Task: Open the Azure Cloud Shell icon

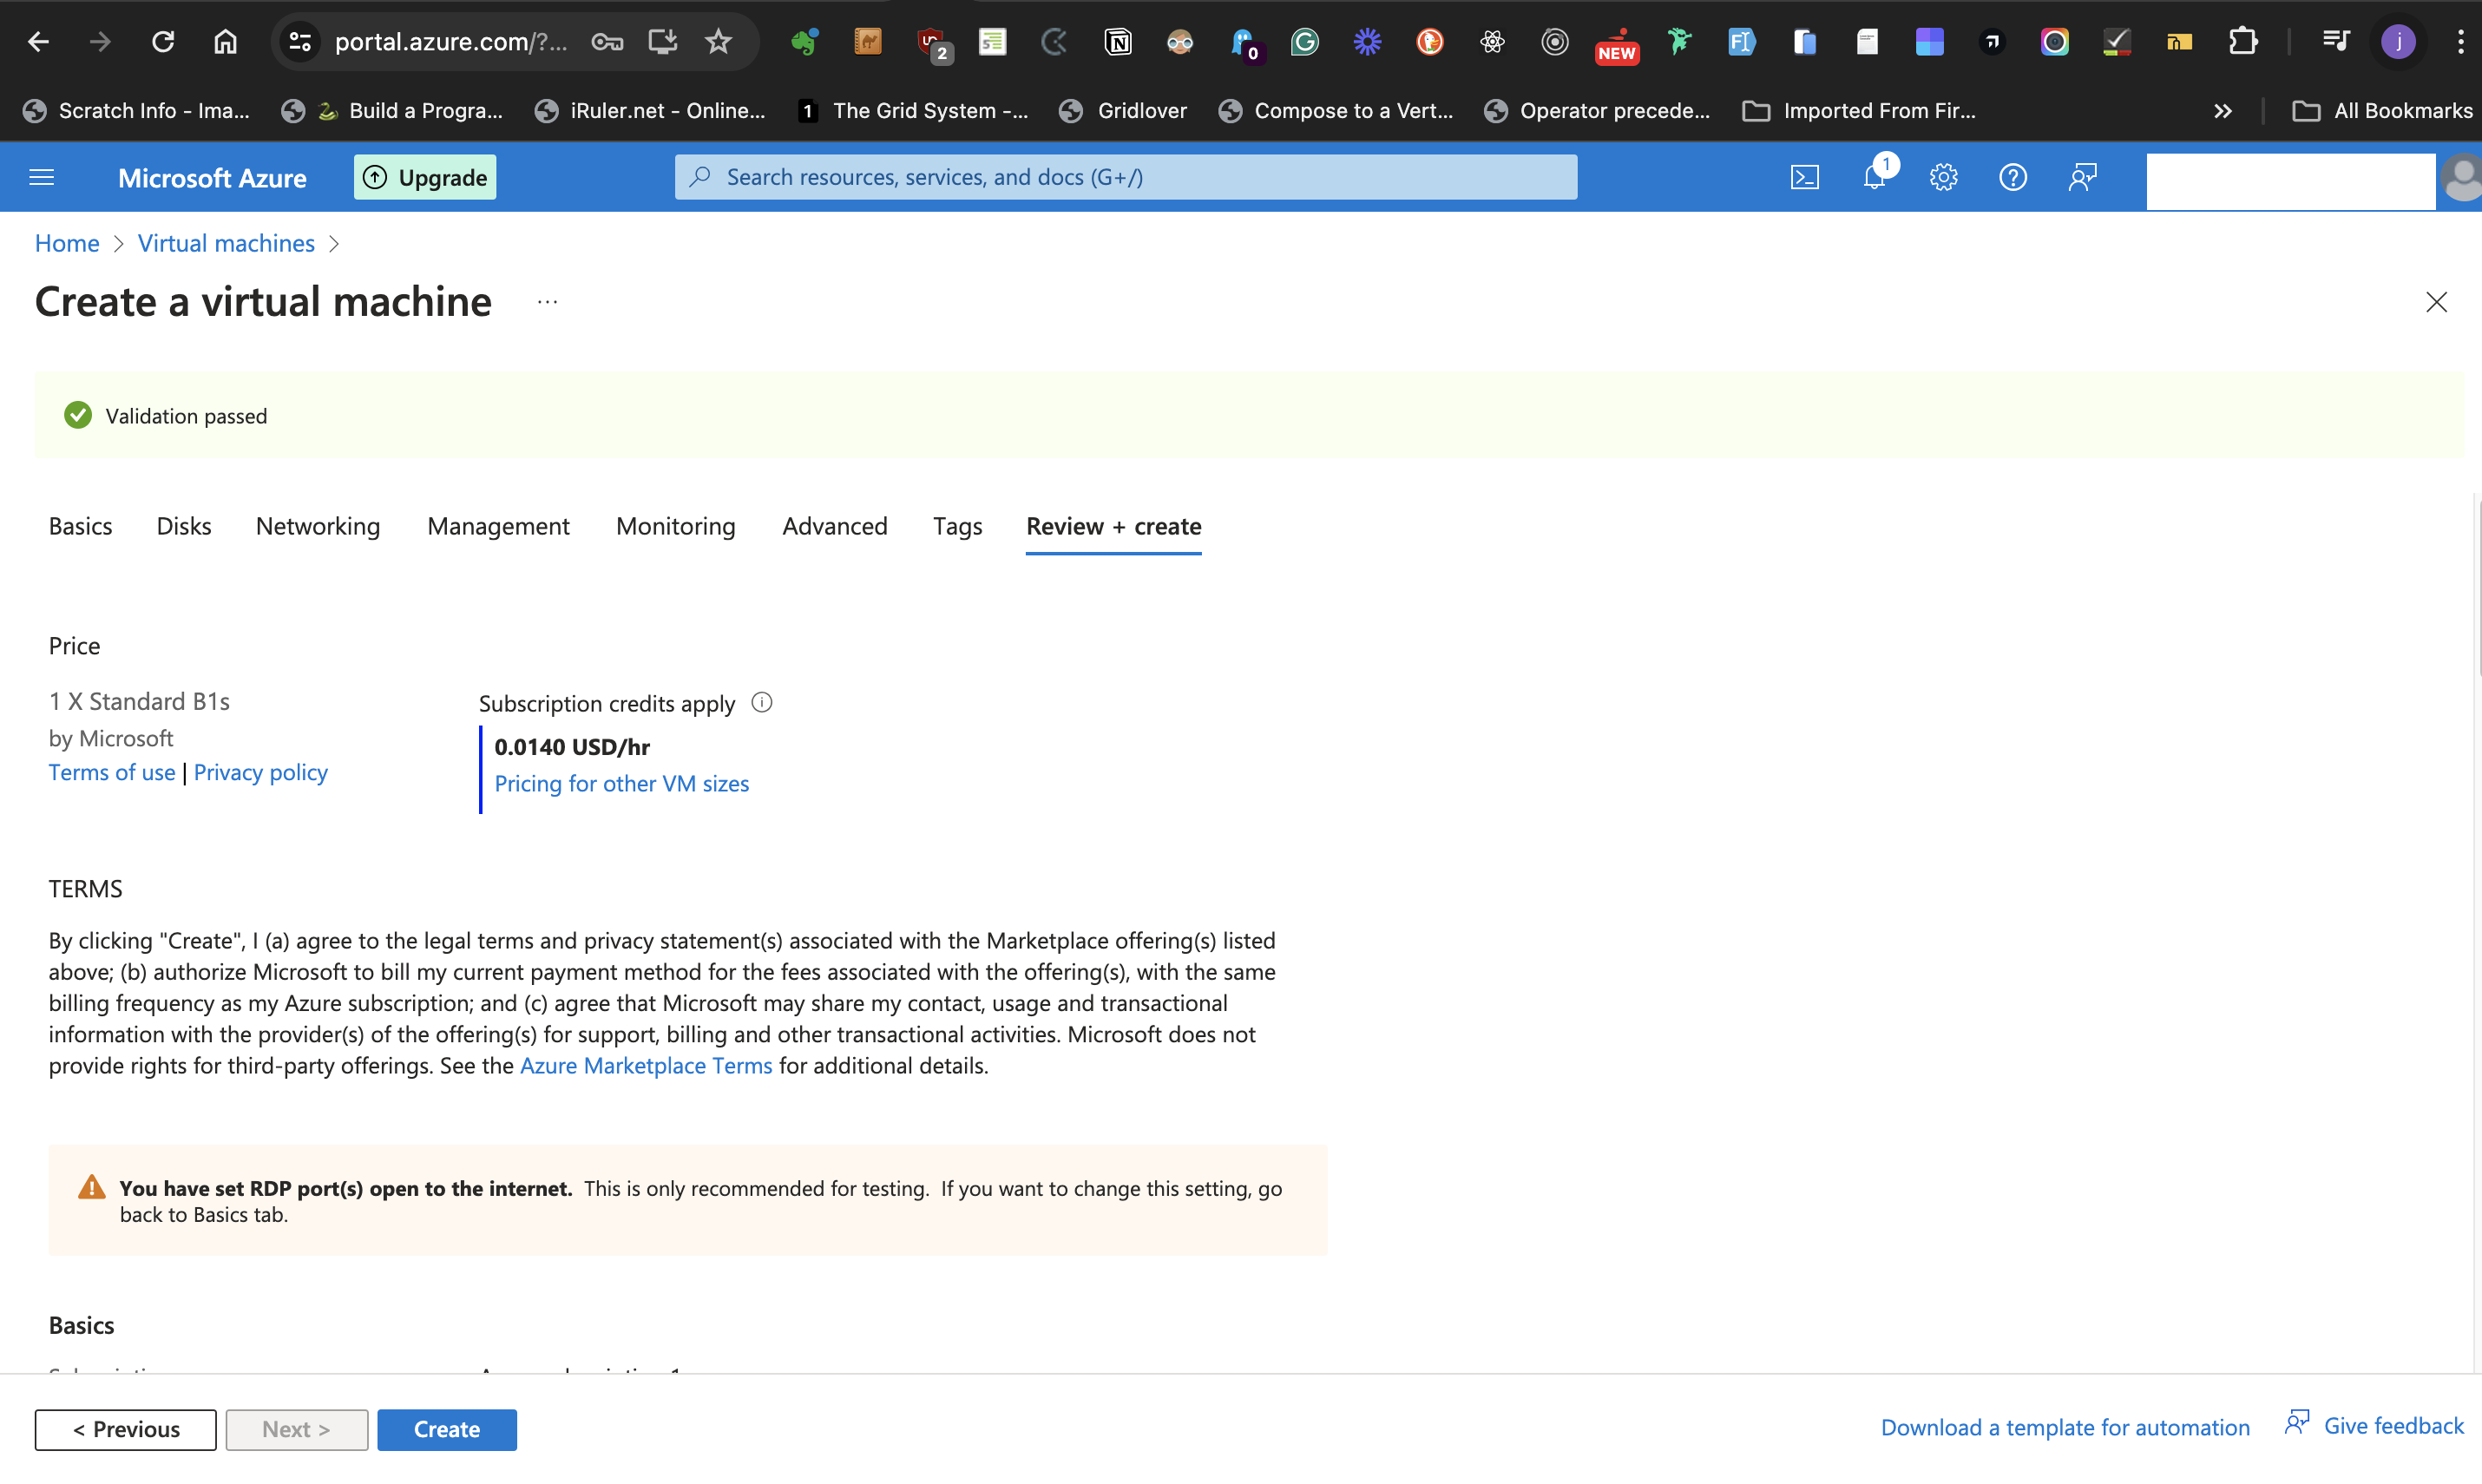Action: tap(1804, 177)
